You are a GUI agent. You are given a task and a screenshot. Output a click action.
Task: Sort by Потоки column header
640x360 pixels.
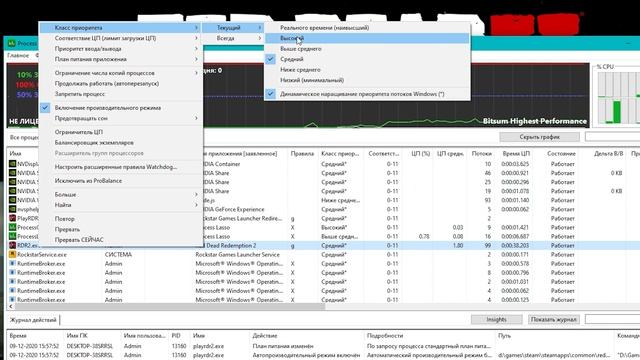pos(481,154)
